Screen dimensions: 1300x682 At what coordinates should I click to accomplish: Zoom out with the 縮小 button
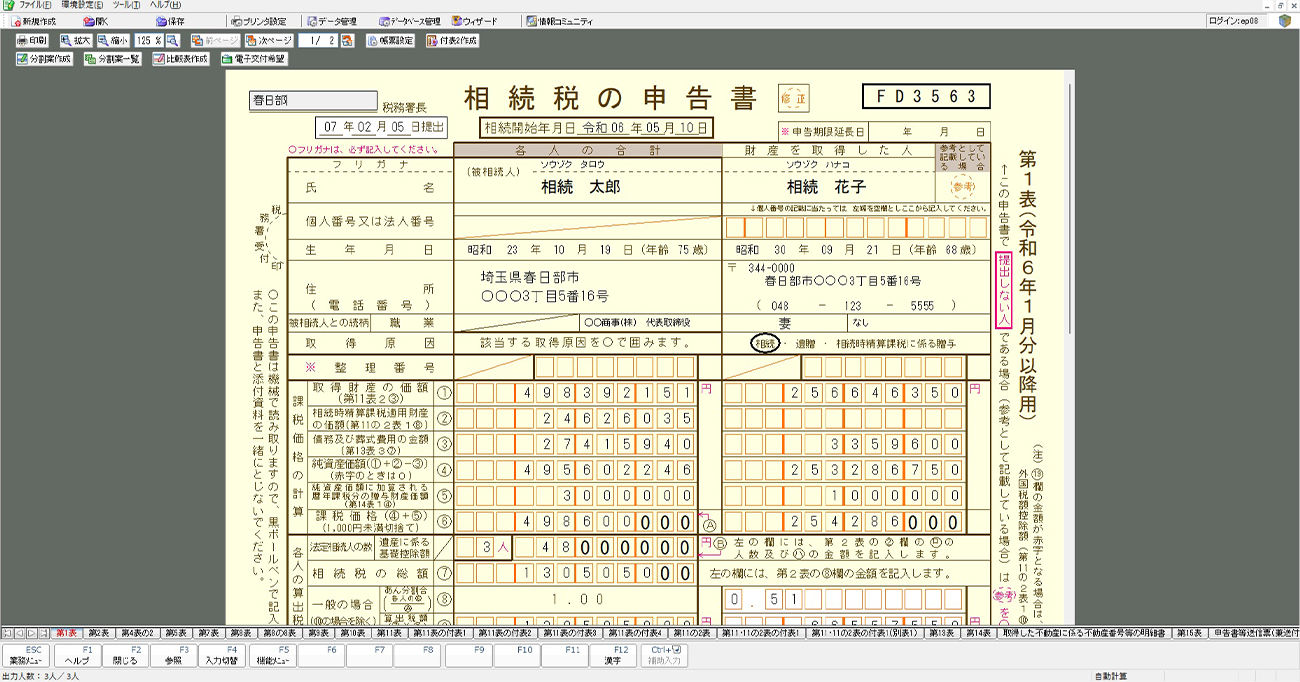click(x=113, y=41)
